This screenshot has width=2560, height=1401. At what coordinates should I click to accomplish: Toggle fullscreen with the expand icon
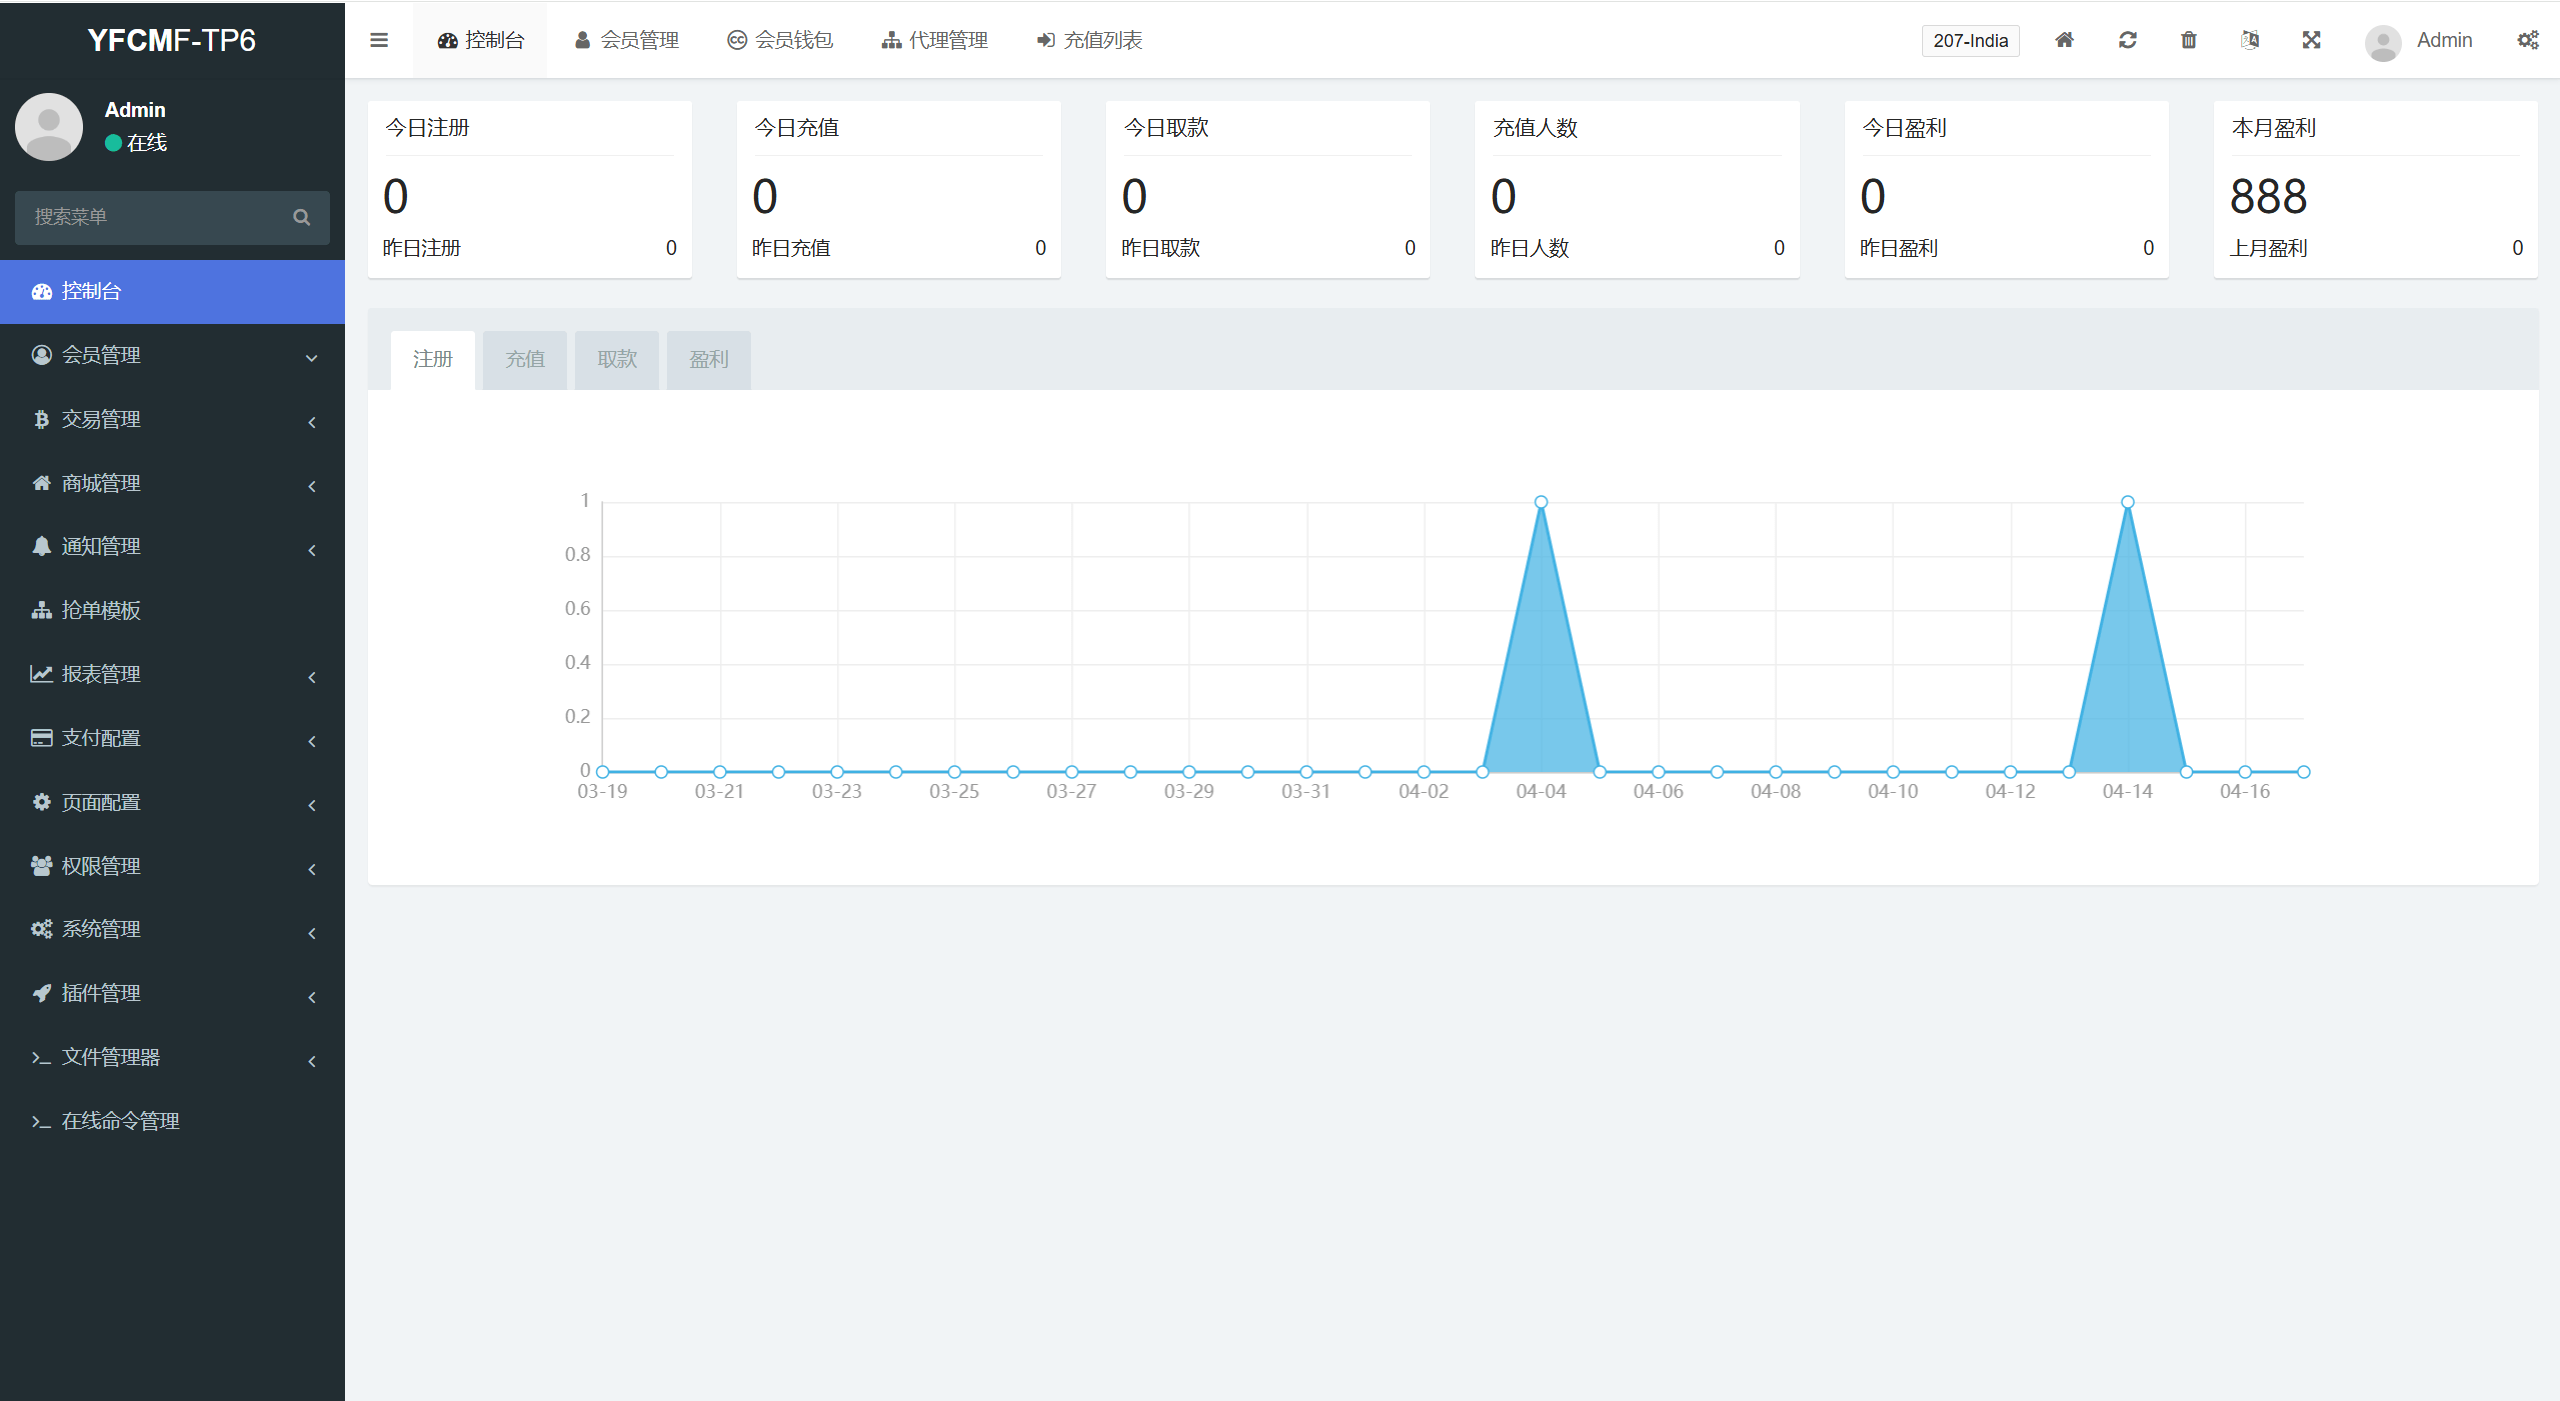pos(2311,40)
